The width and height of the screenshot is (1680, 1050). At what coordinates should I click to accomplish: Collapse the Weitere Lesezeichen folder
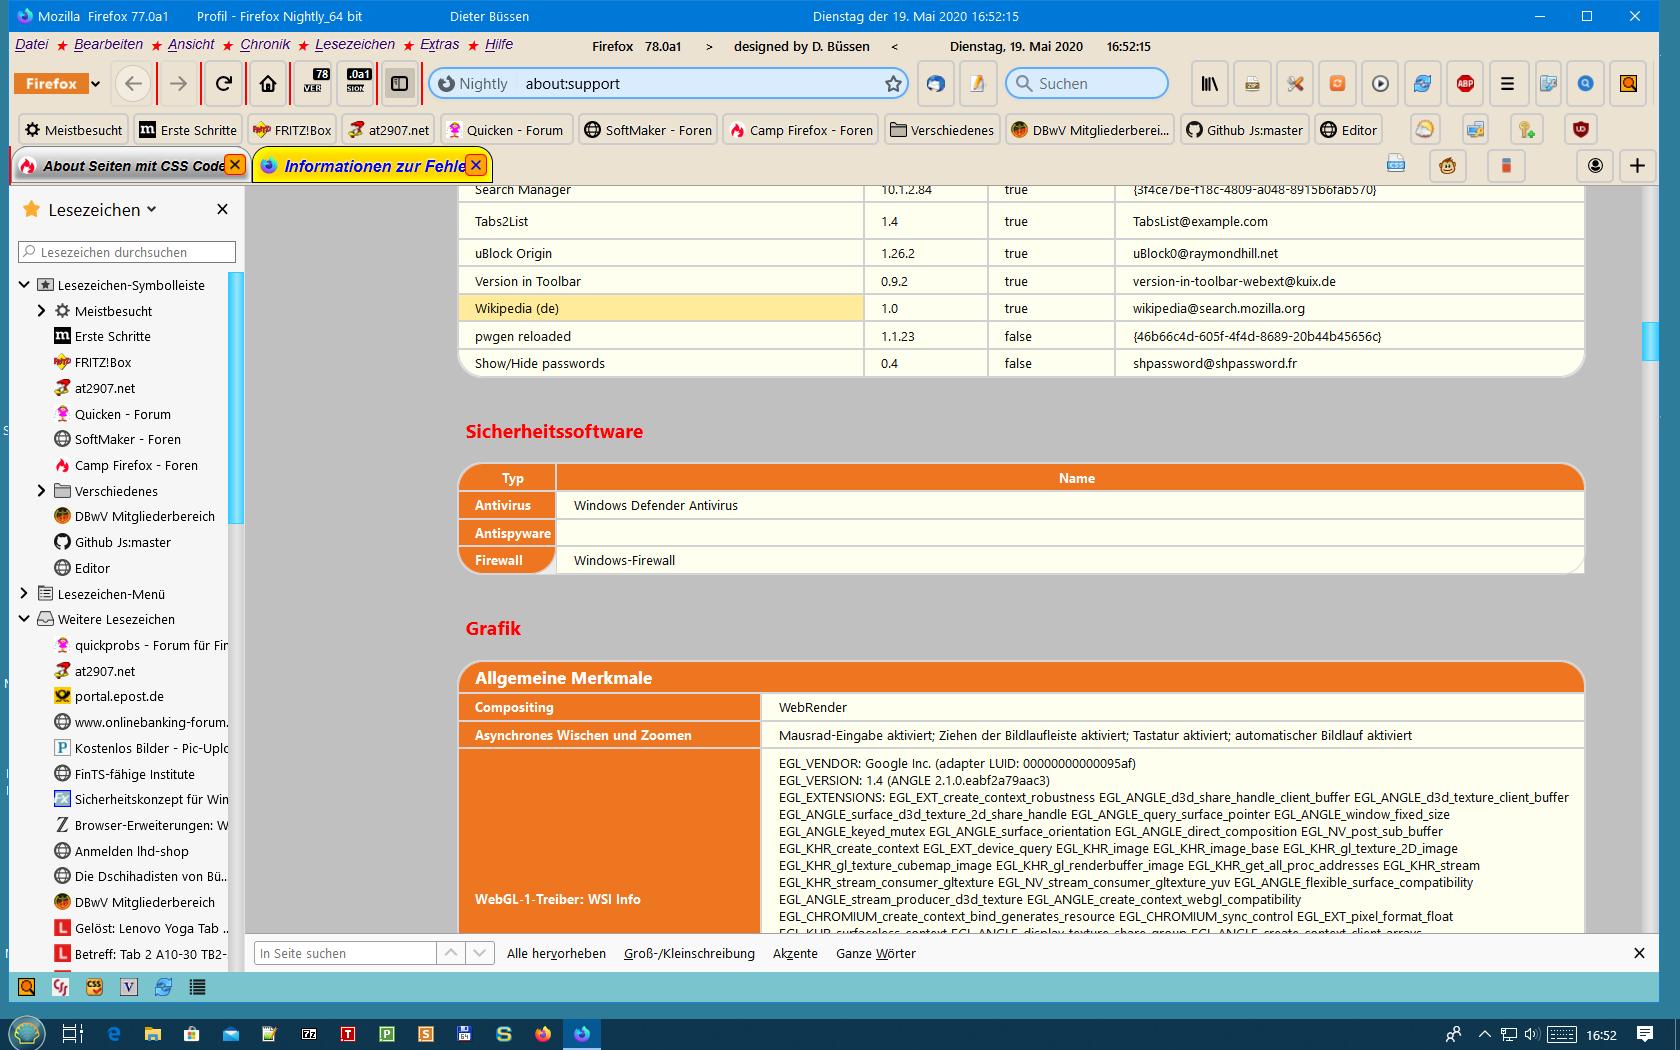[24, 619]
